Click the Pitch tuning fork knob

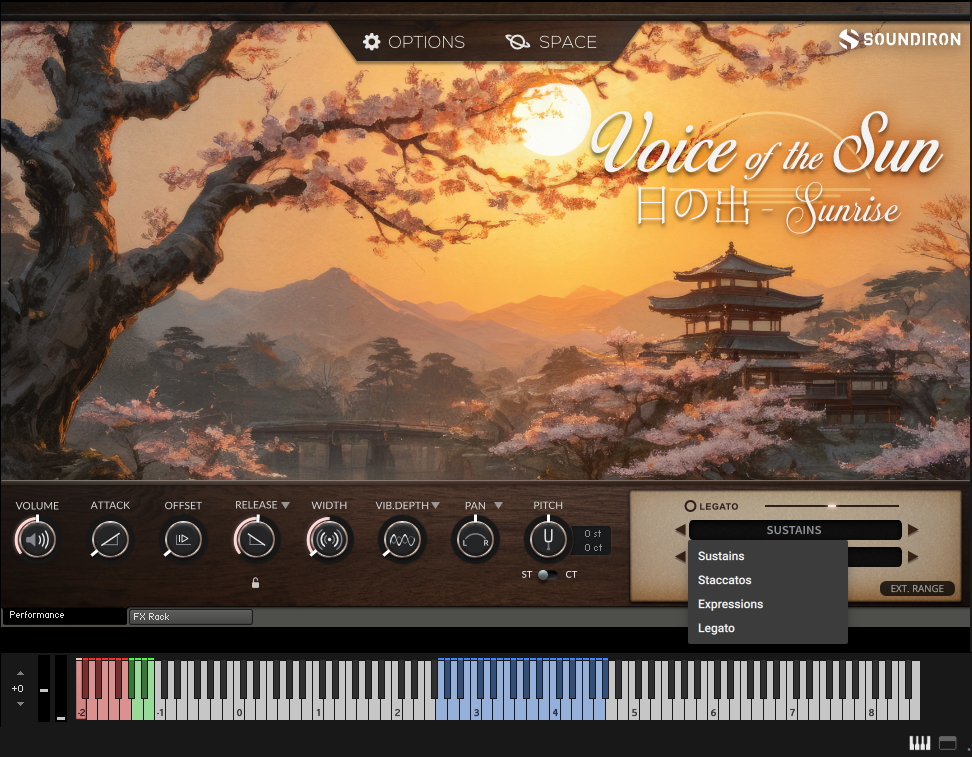pos(548,541)
